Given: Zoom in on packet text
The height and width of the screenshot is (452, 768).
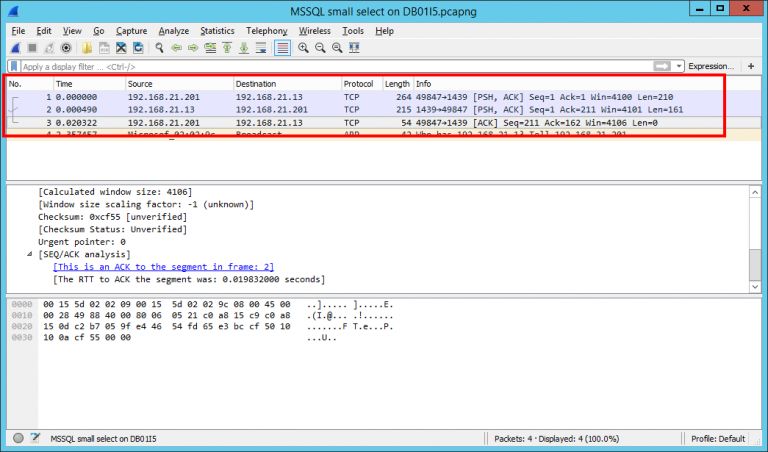Looking at the screenshot, I should pos(303,48).
